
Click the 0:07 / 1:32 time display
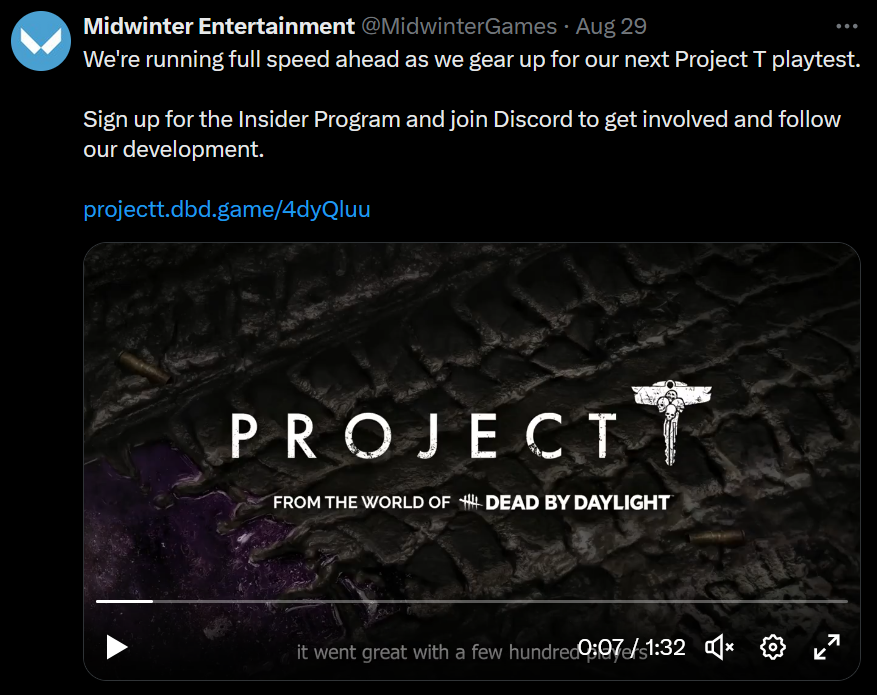[631, 647]
